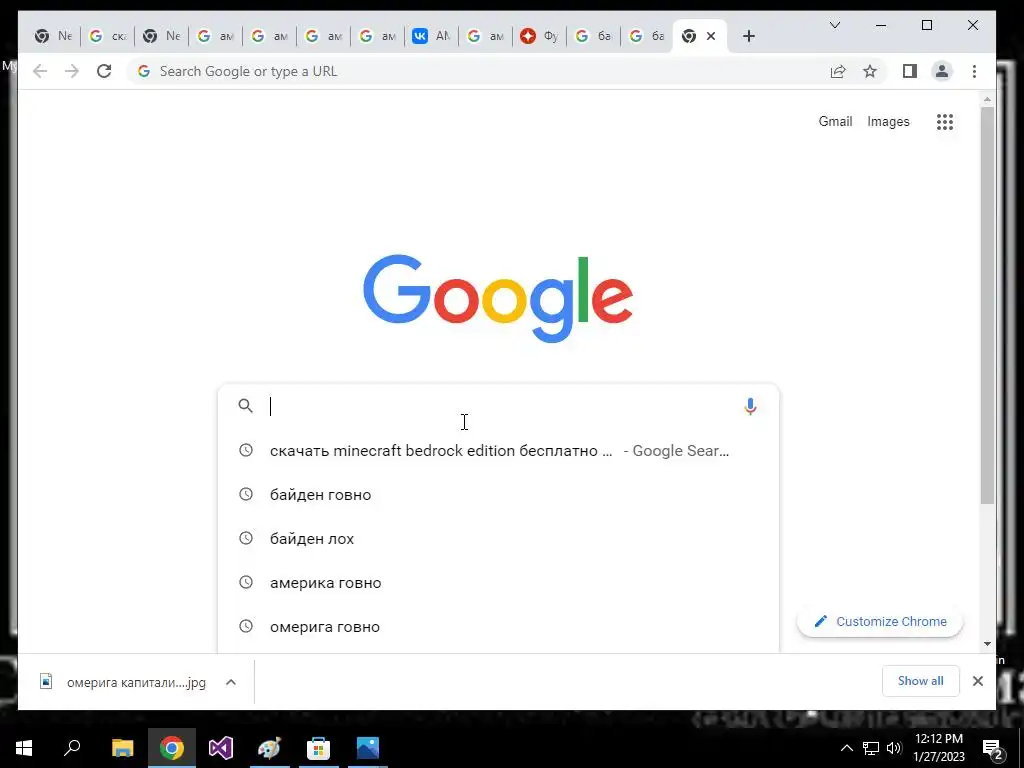Click the magnifier icon in the search box

246,406
